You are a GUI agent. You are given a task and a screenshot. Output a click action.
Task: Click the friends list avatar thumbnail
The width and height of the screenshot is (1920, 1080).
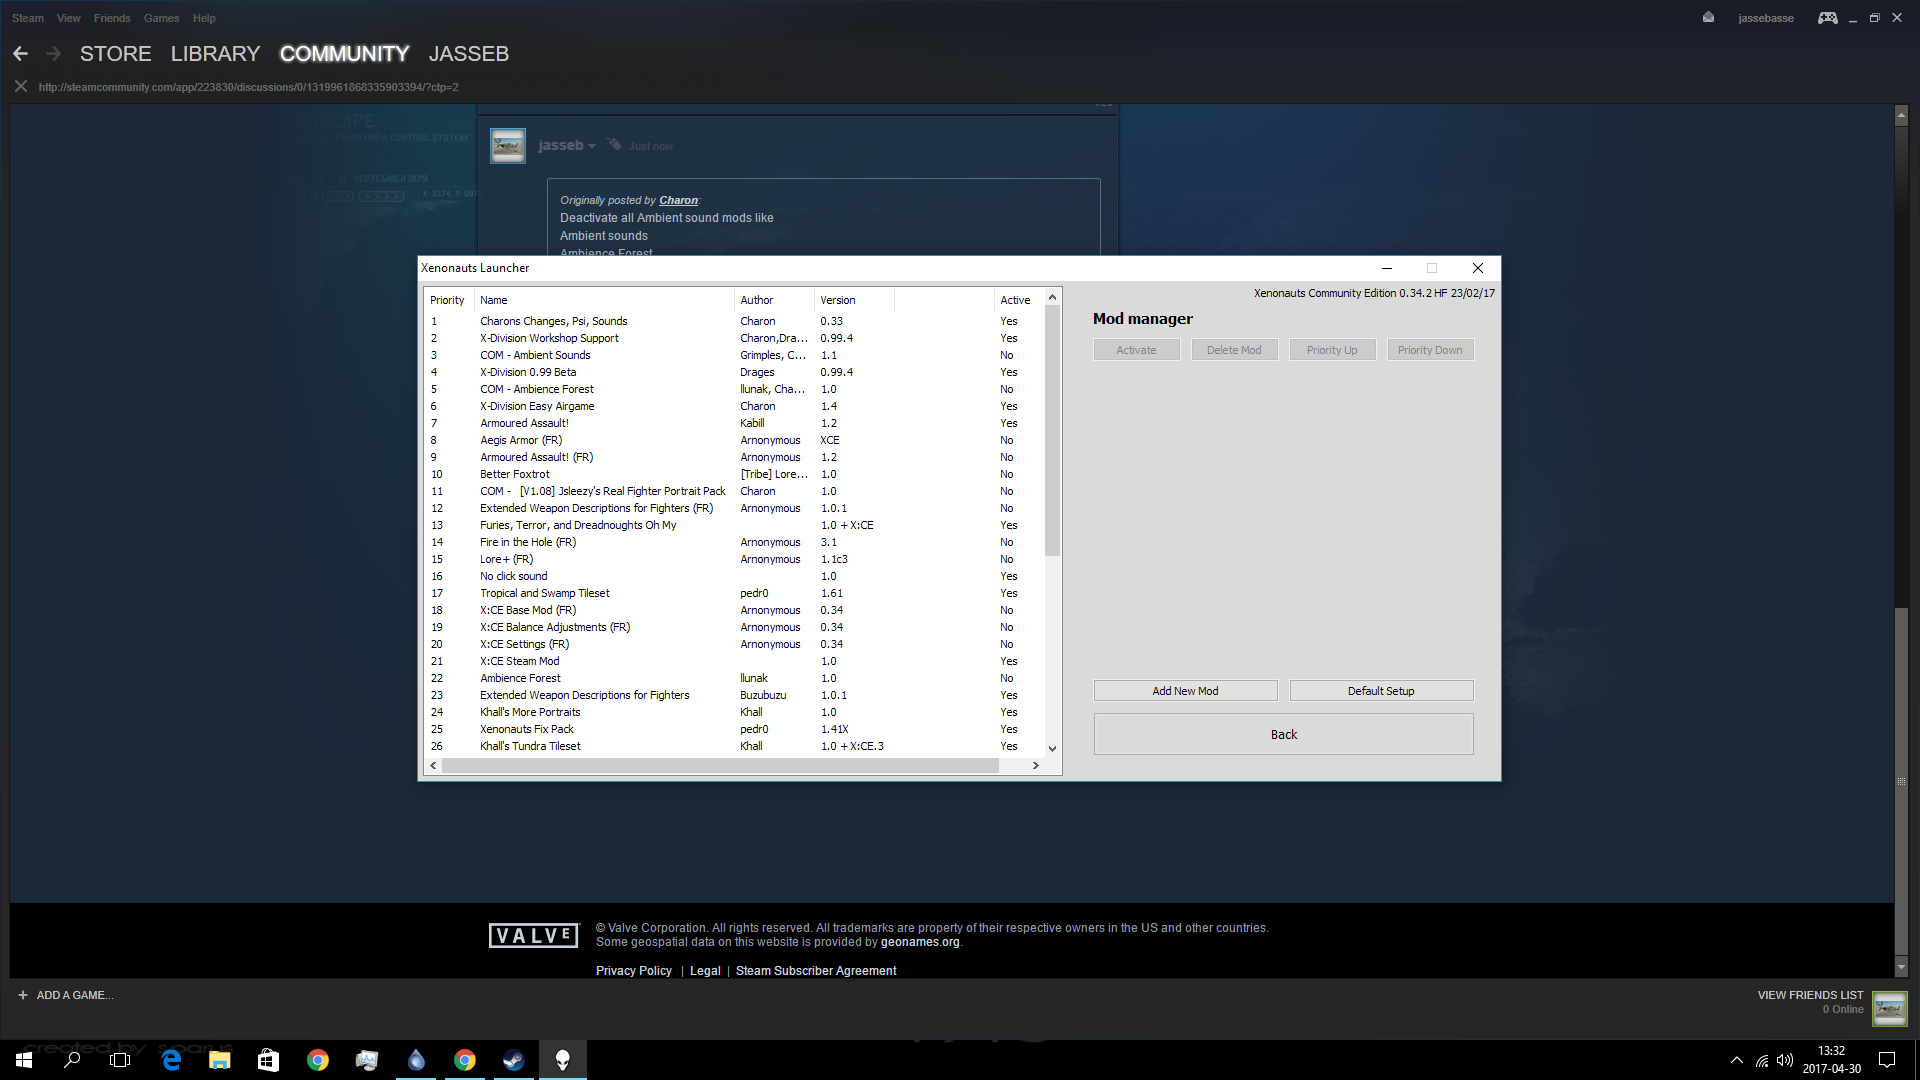click(x=1889, y=1008)
